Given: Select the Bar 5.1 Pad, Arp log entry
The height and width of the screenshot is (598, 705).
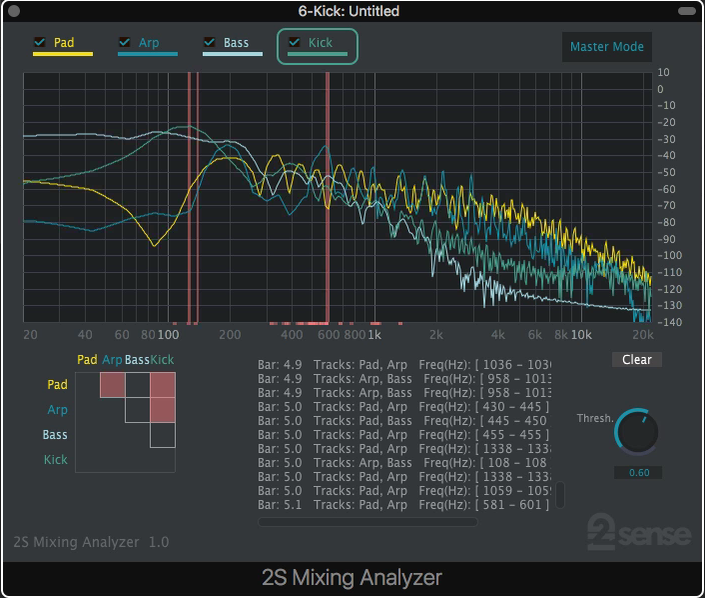Looking at the screenshot, I should pyautogui.click(x=404, y=505).
